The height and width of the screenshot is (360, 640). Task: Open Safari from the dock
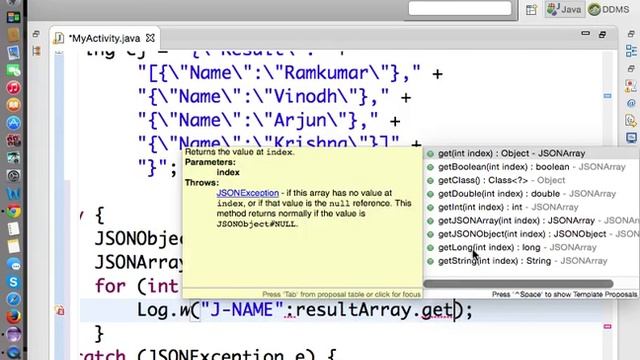13,299
